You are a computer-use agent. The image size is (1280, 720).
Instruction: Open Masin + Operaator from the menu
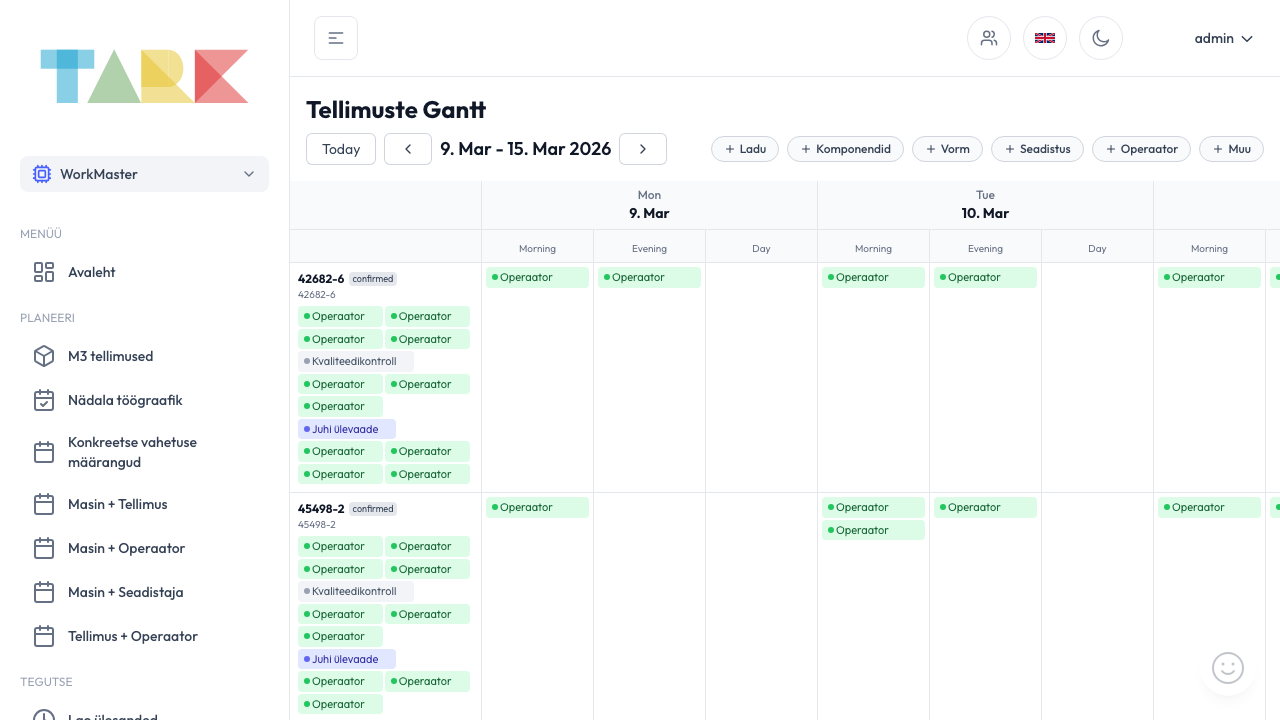126,548
